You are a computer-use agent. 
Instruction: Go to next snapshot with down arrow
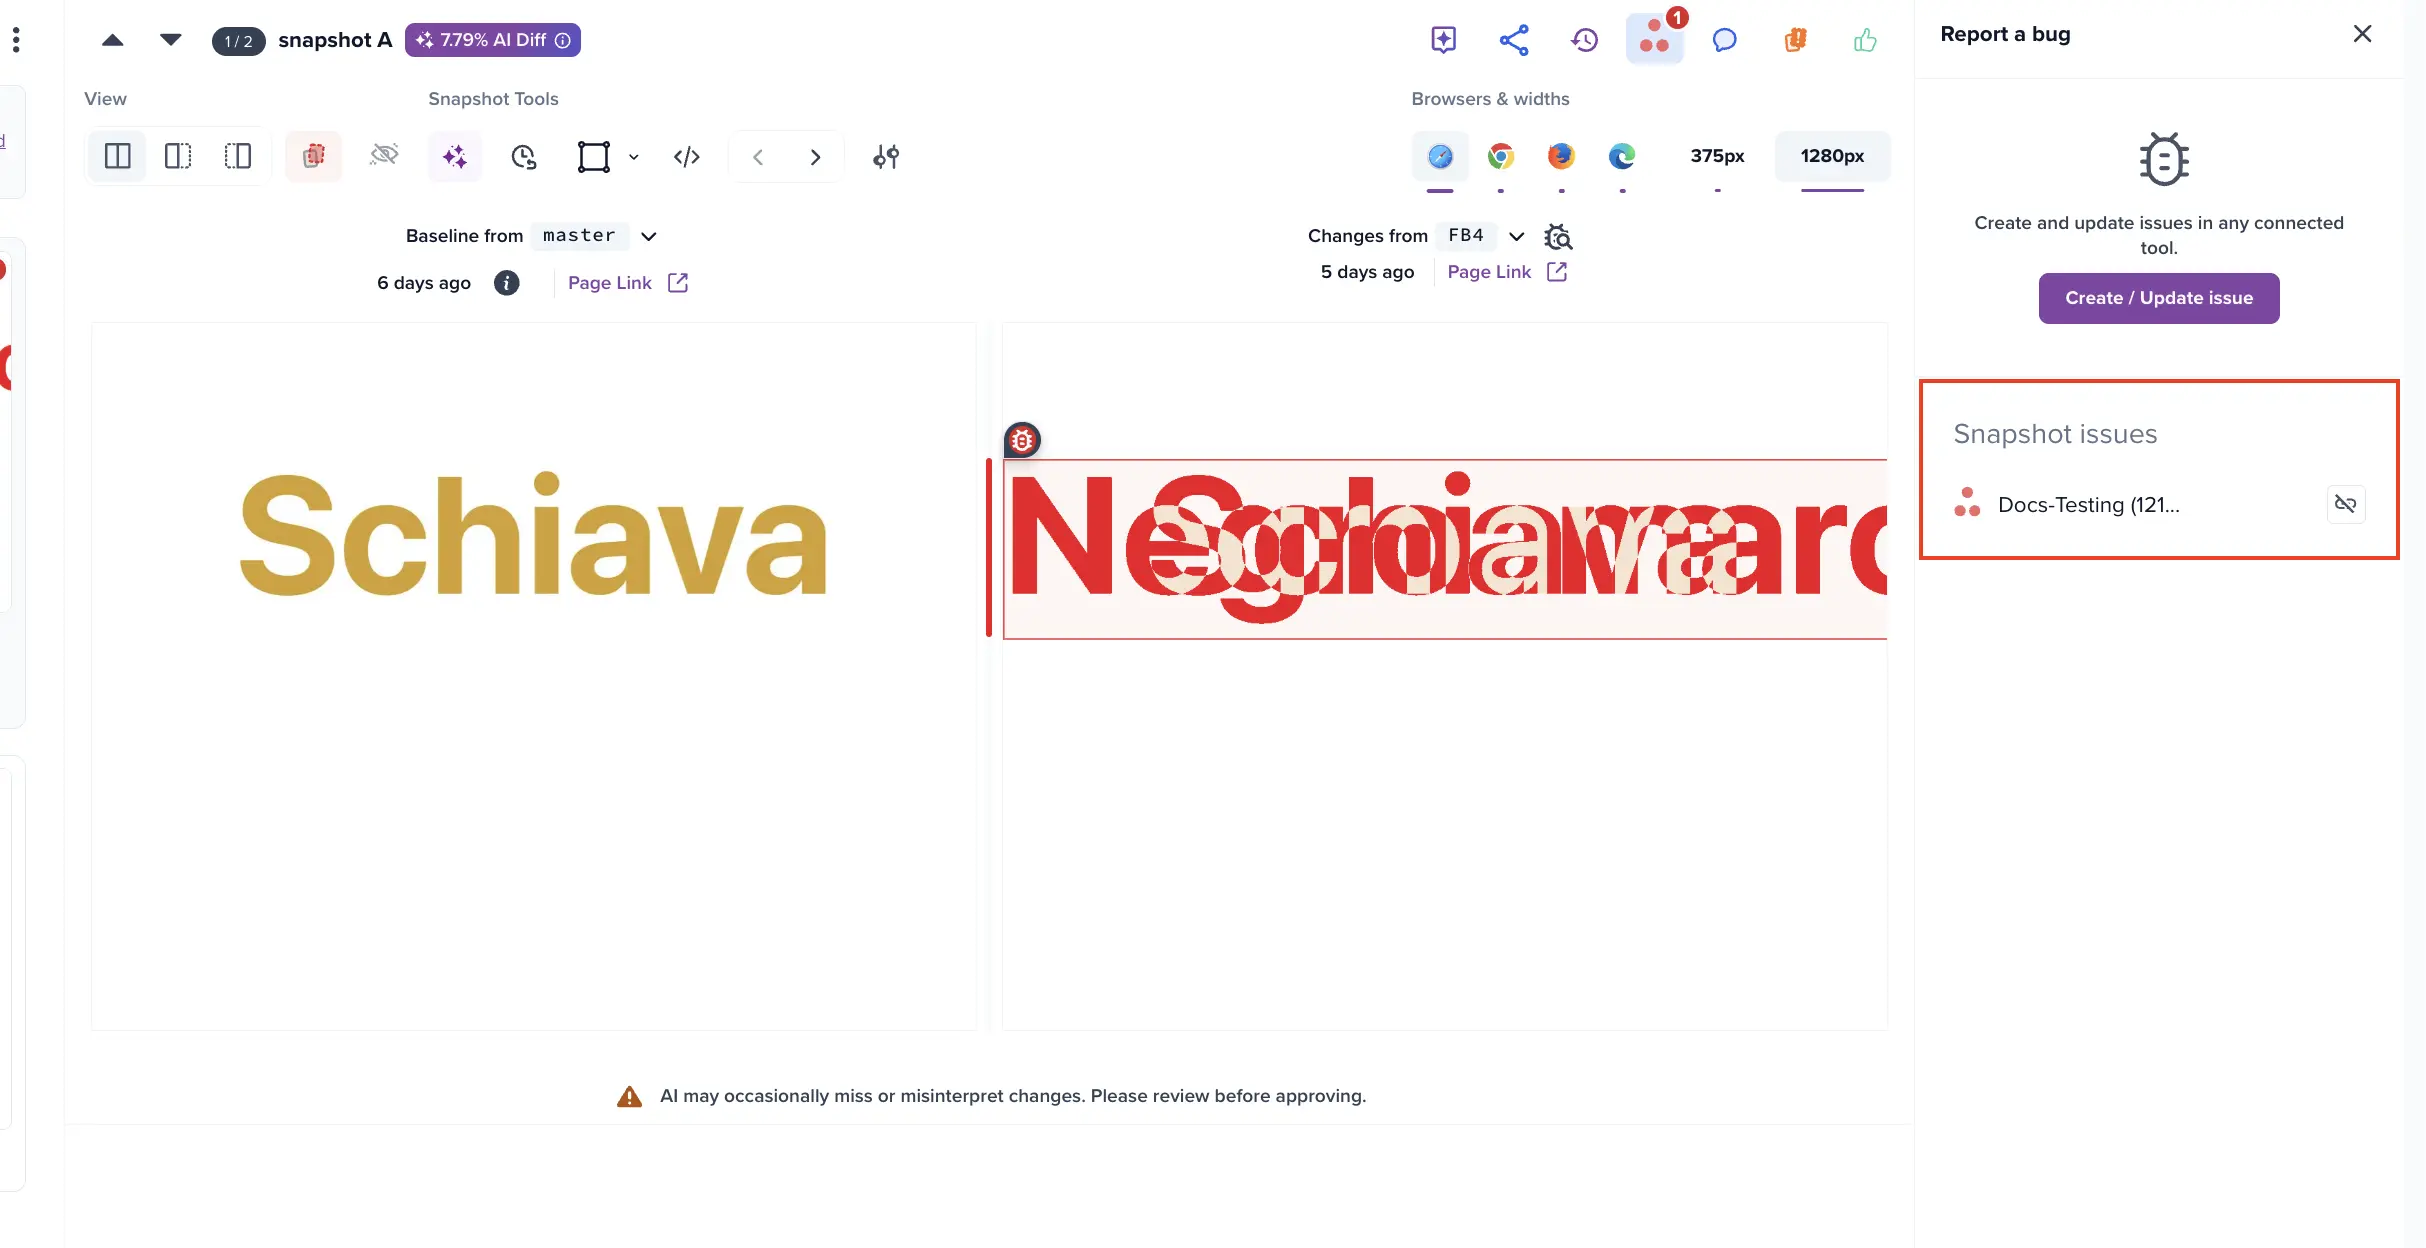tap(171, 40)
